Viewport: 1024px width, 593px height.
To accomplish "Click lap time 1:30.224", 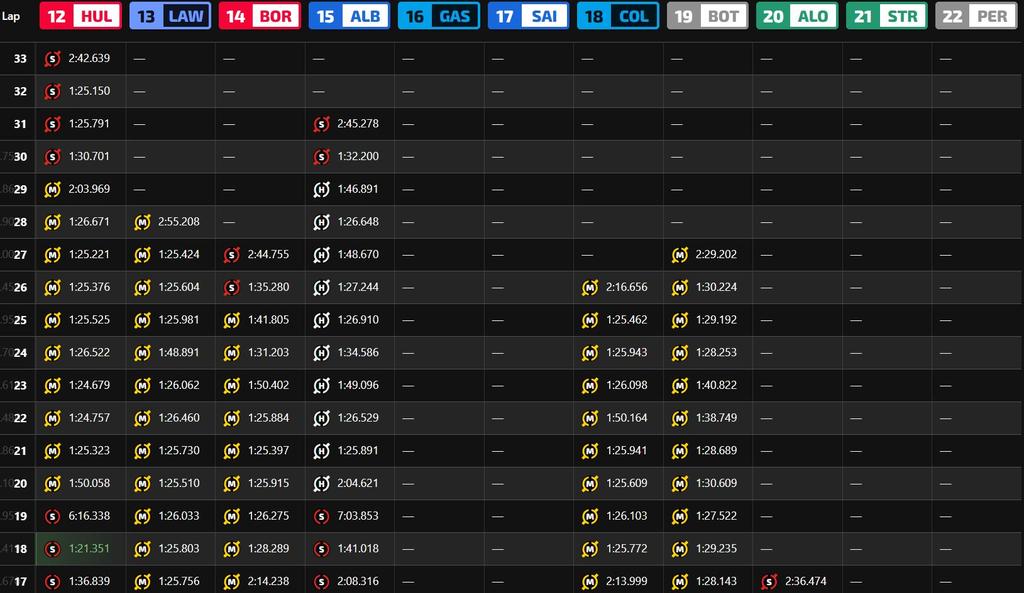I will (x=716, y=287).
